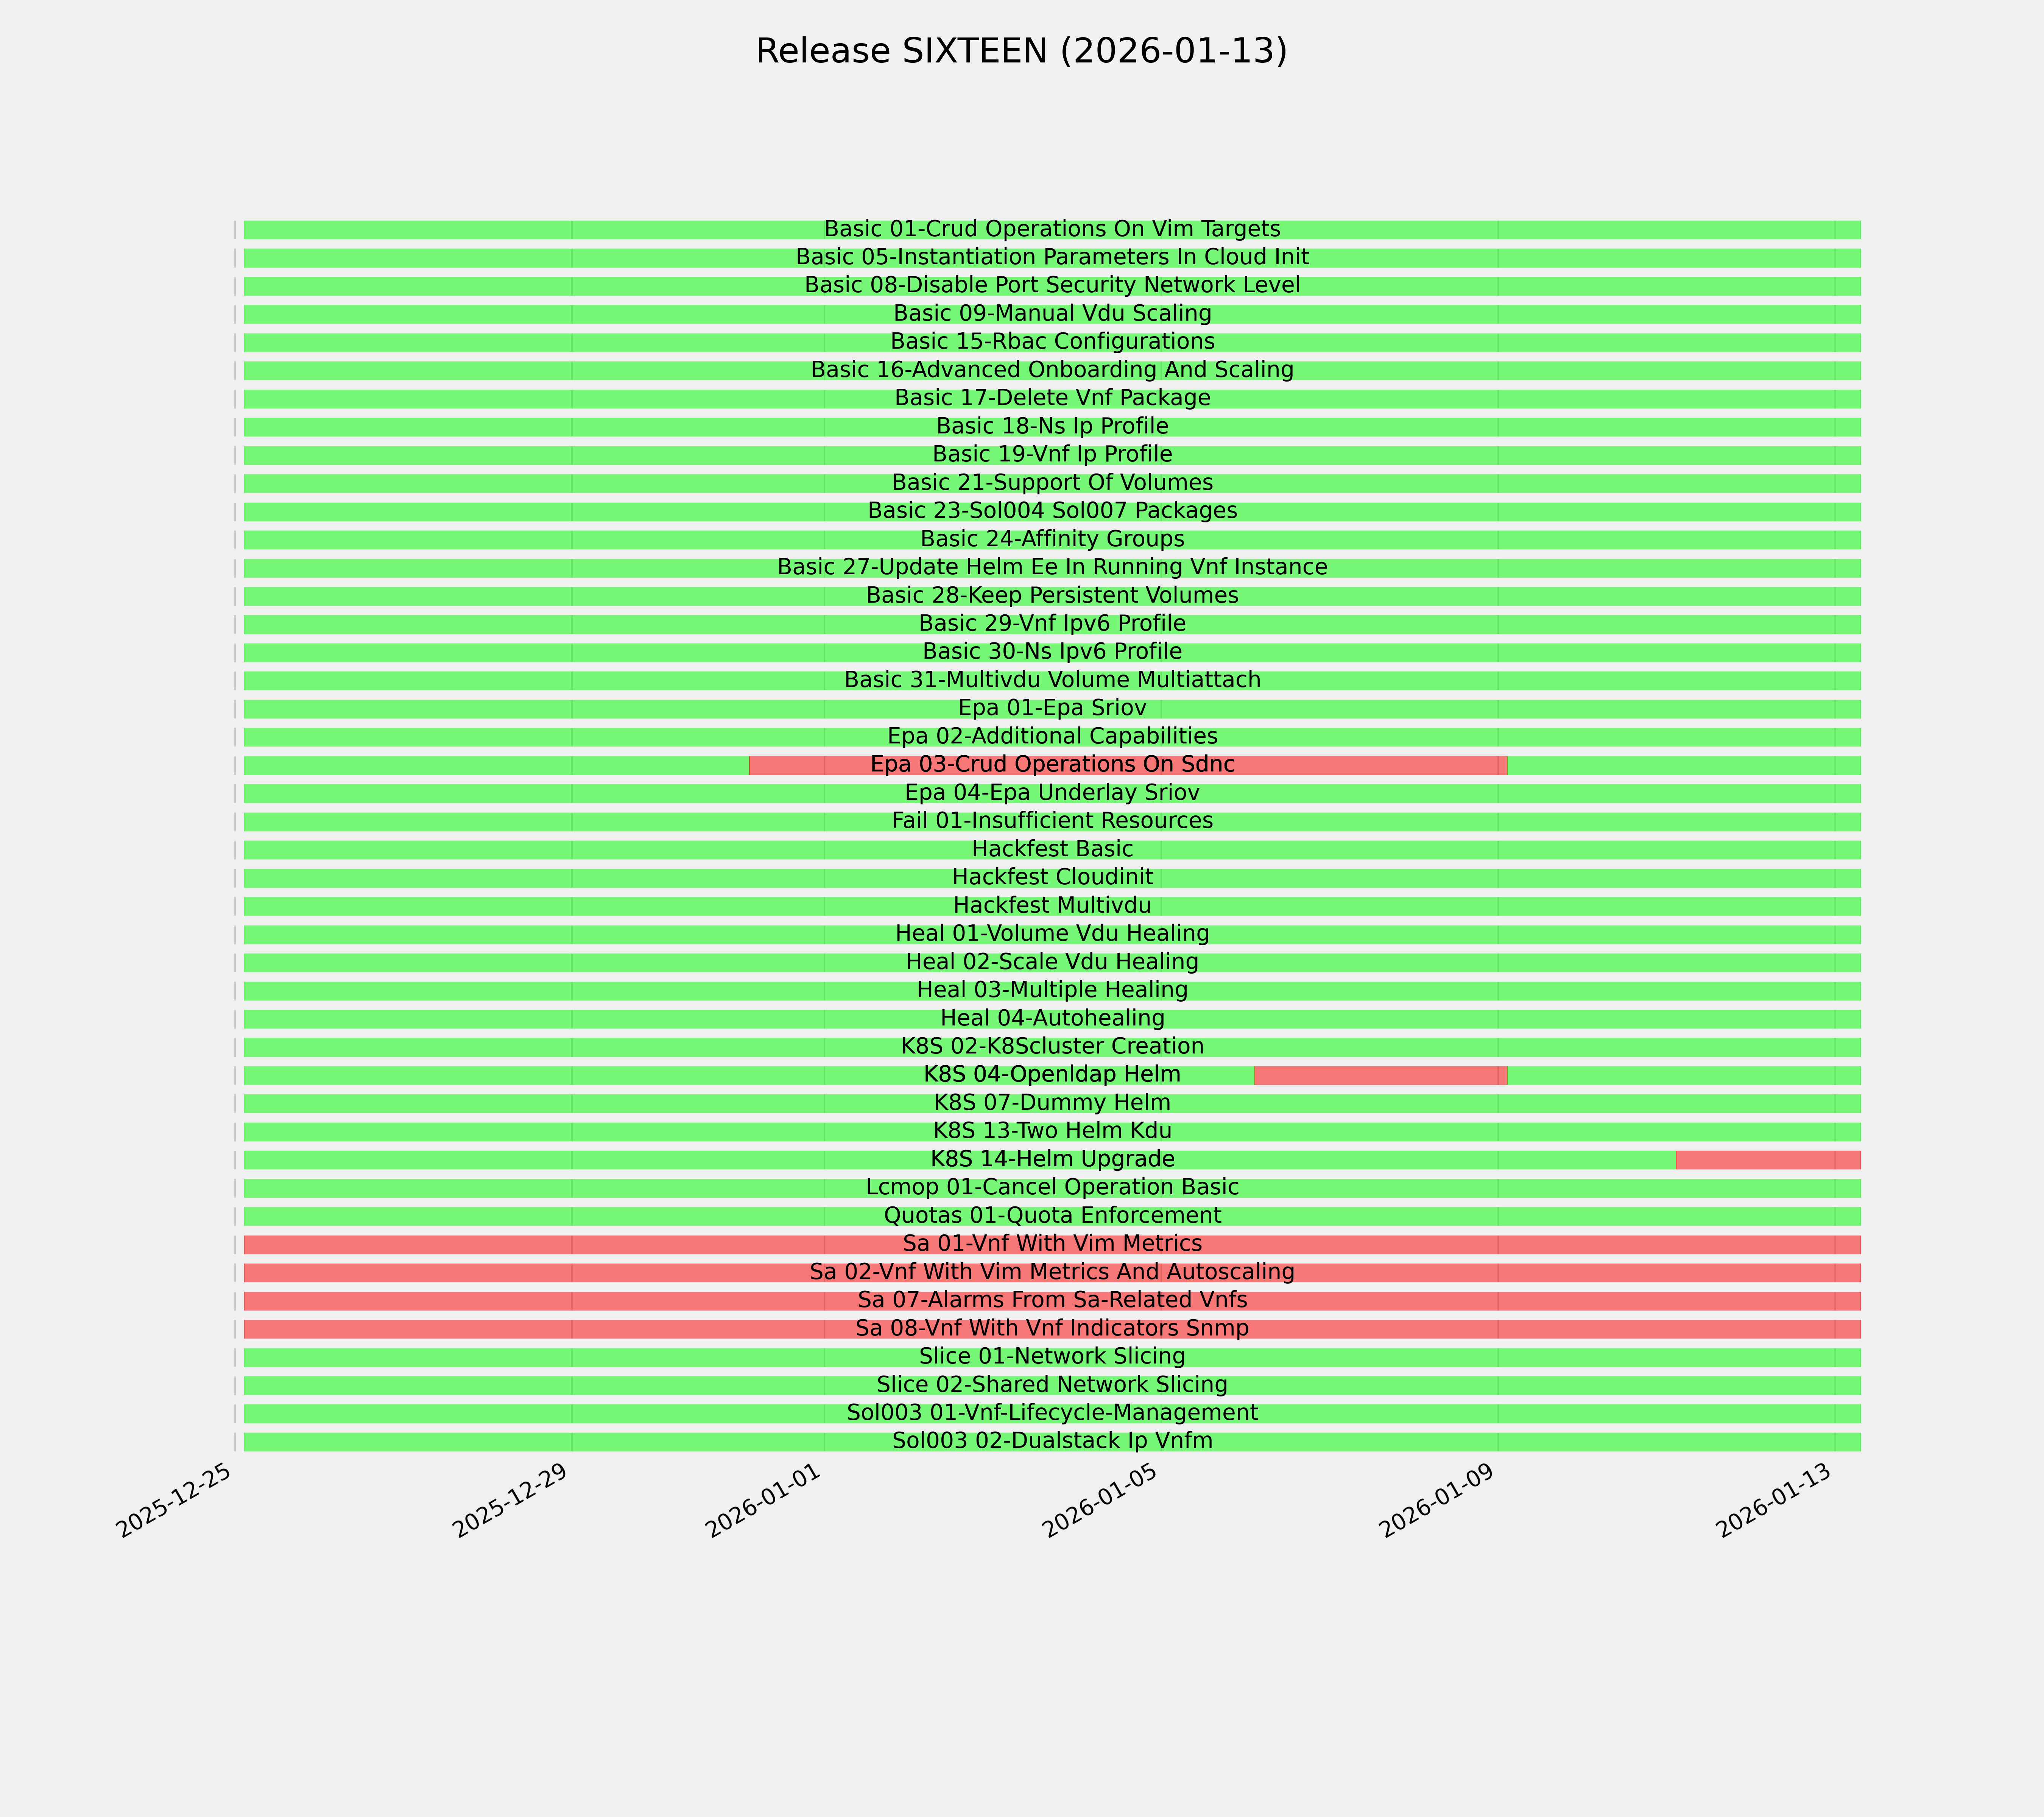Click the red segment of K8S 14-Helm Upgrade
The height and width of the screenshot is (1817, 2044).
pyautogui.click(x=1767, y=1160)
